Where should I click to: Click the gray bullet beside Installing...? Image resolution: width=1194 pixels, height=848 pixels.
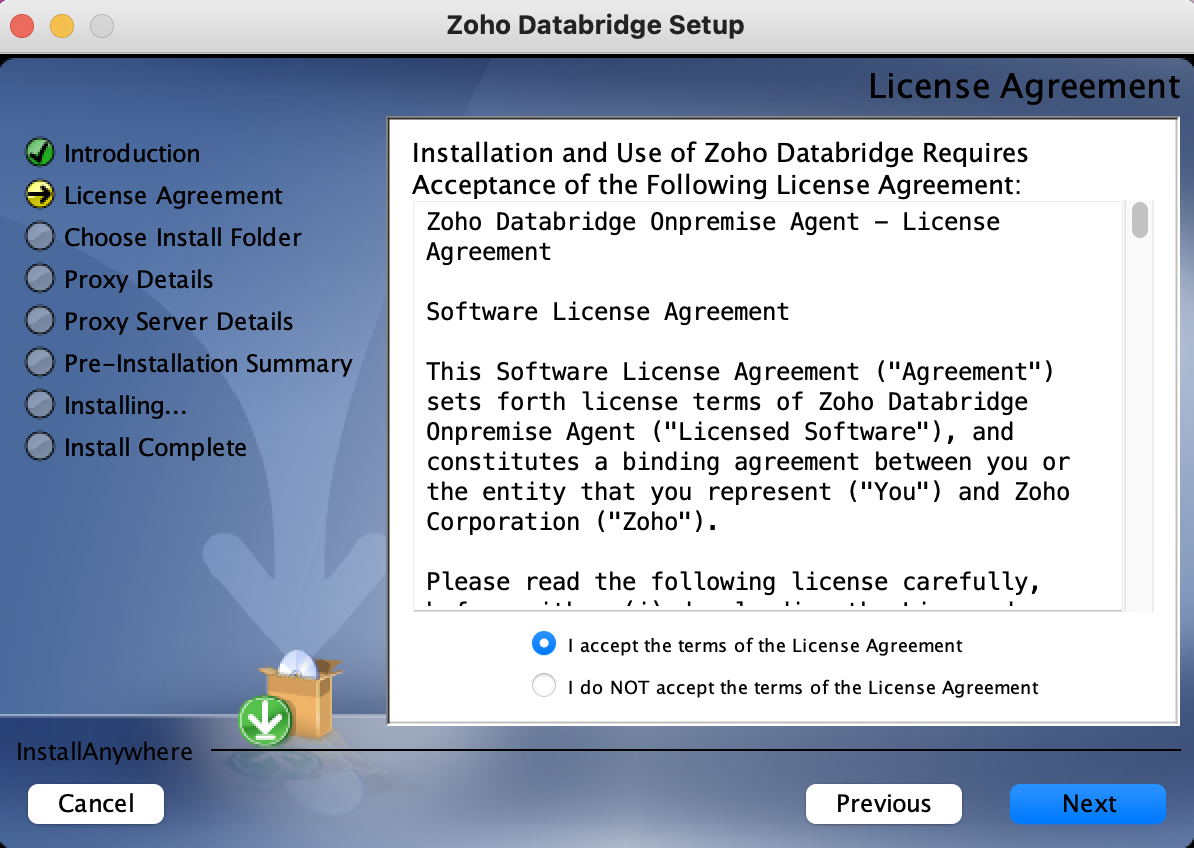coord(40,404)
